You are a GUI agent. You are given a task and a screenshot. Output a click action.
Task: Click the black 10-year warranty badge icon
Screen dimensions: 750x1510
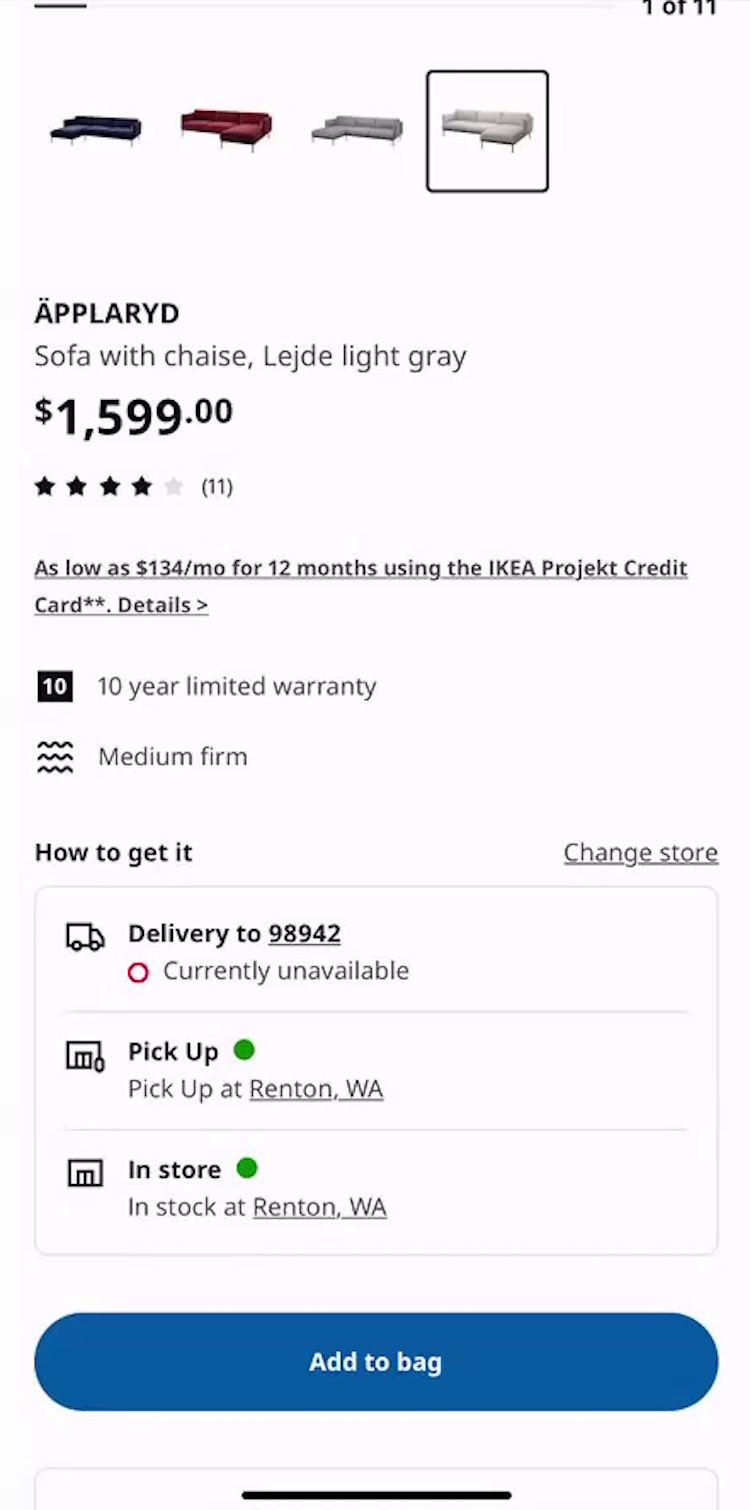[x=55, y=687]
